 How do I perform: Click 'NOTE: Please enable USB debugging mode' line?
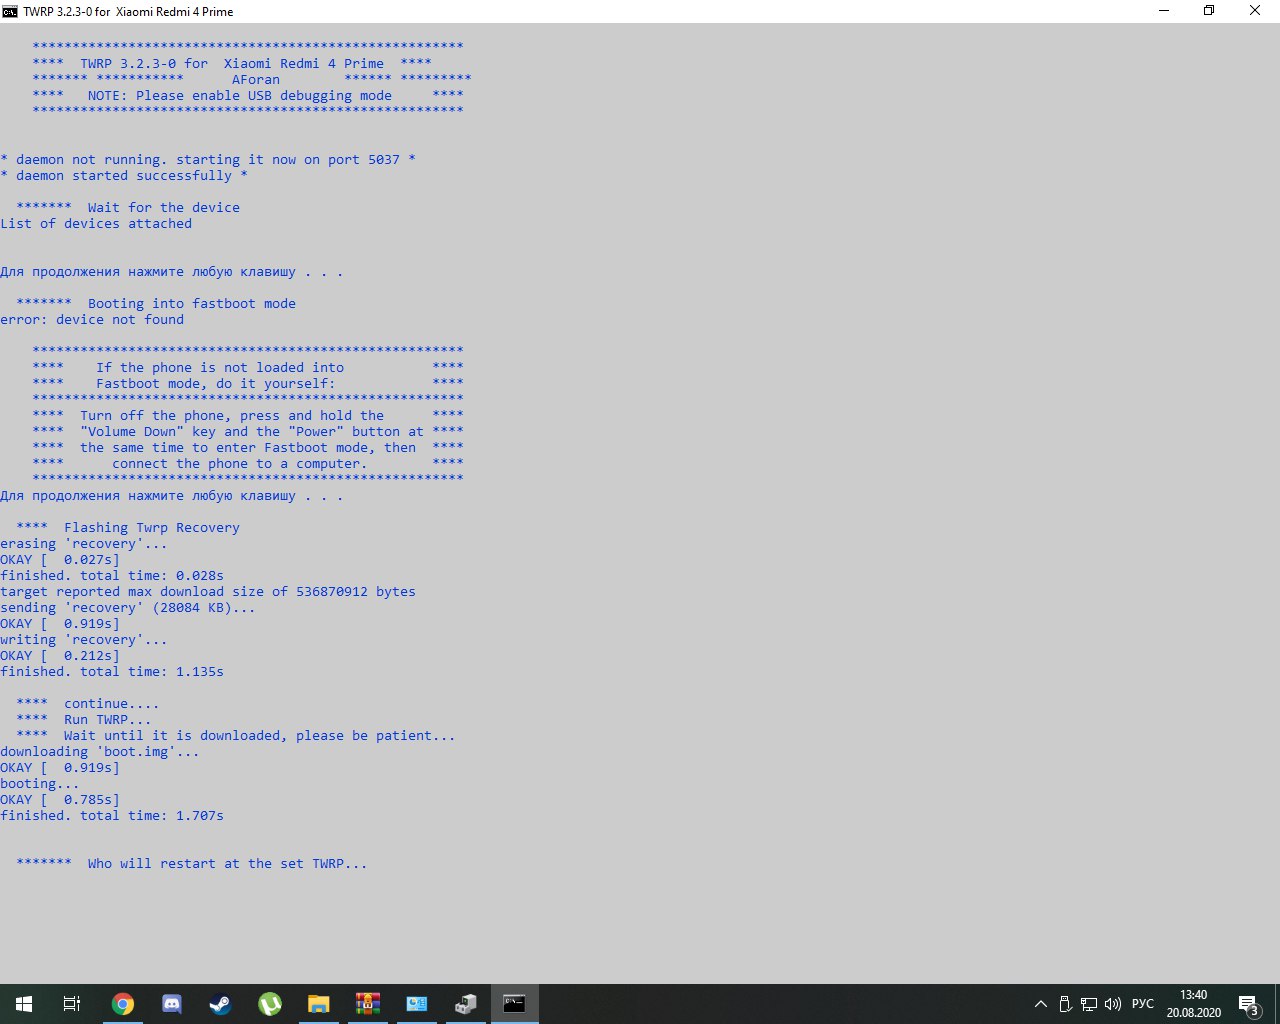pos(240,96)
